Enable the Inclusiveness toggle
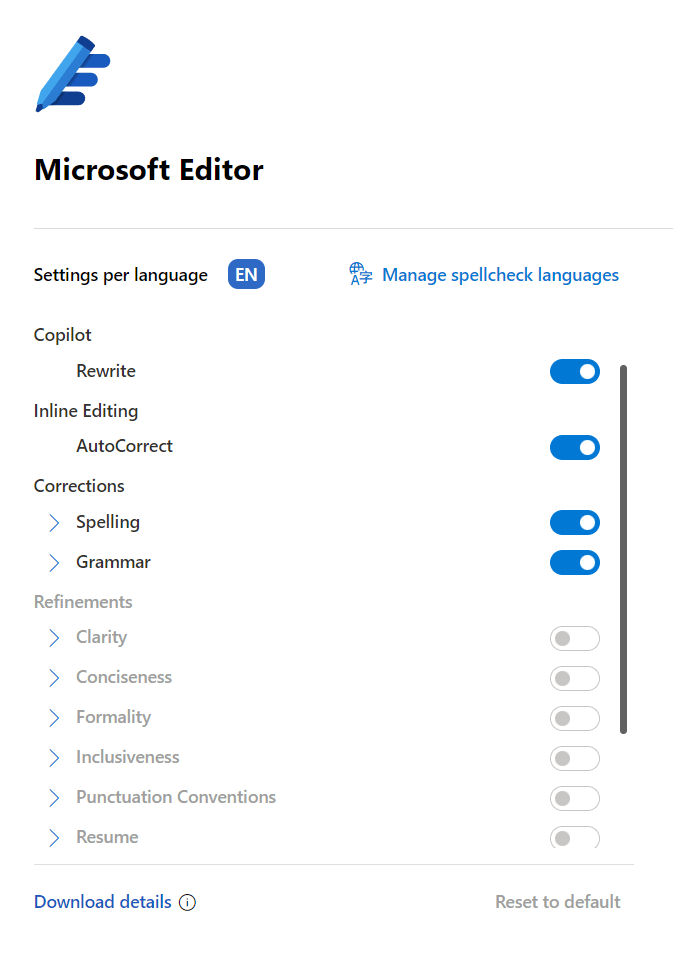 click(574, 758)
